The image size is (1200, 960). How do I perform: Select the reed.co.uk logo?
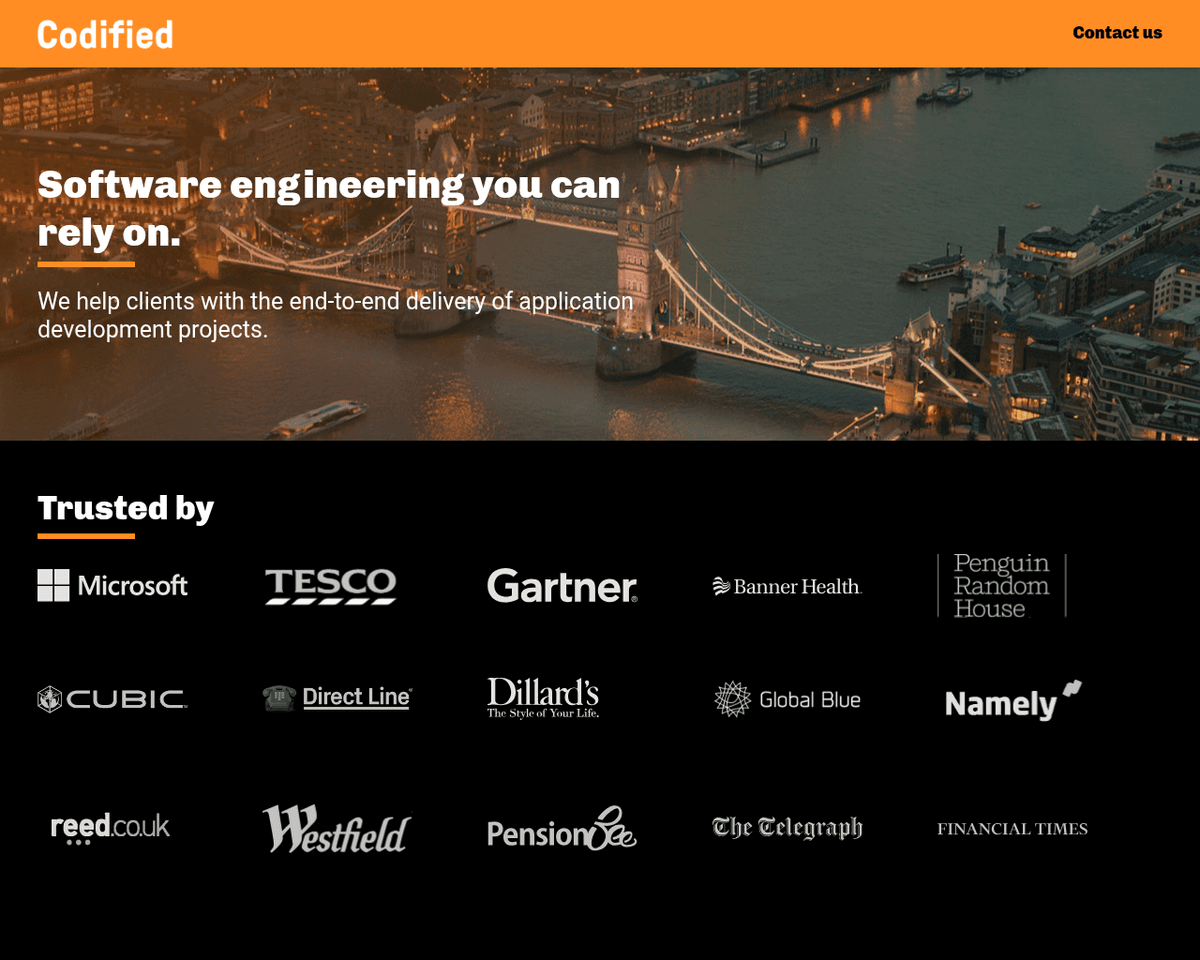pyautogui.click(x=110, y=828)
